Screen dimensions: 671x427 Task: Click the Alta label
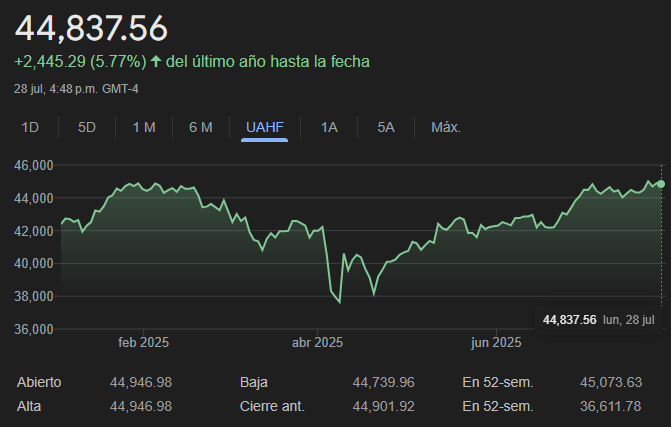coord(29,406)
